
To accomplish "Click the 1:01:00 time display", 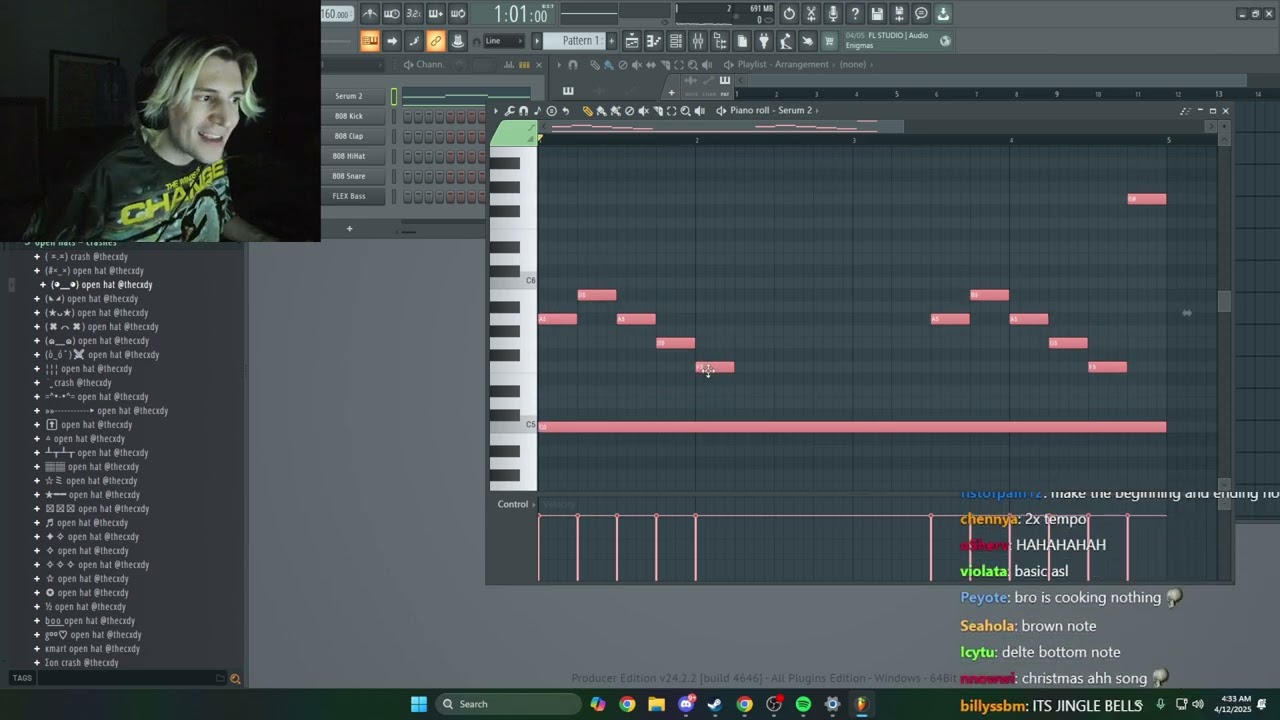I will pyautogui.click(x=521, y=14).
